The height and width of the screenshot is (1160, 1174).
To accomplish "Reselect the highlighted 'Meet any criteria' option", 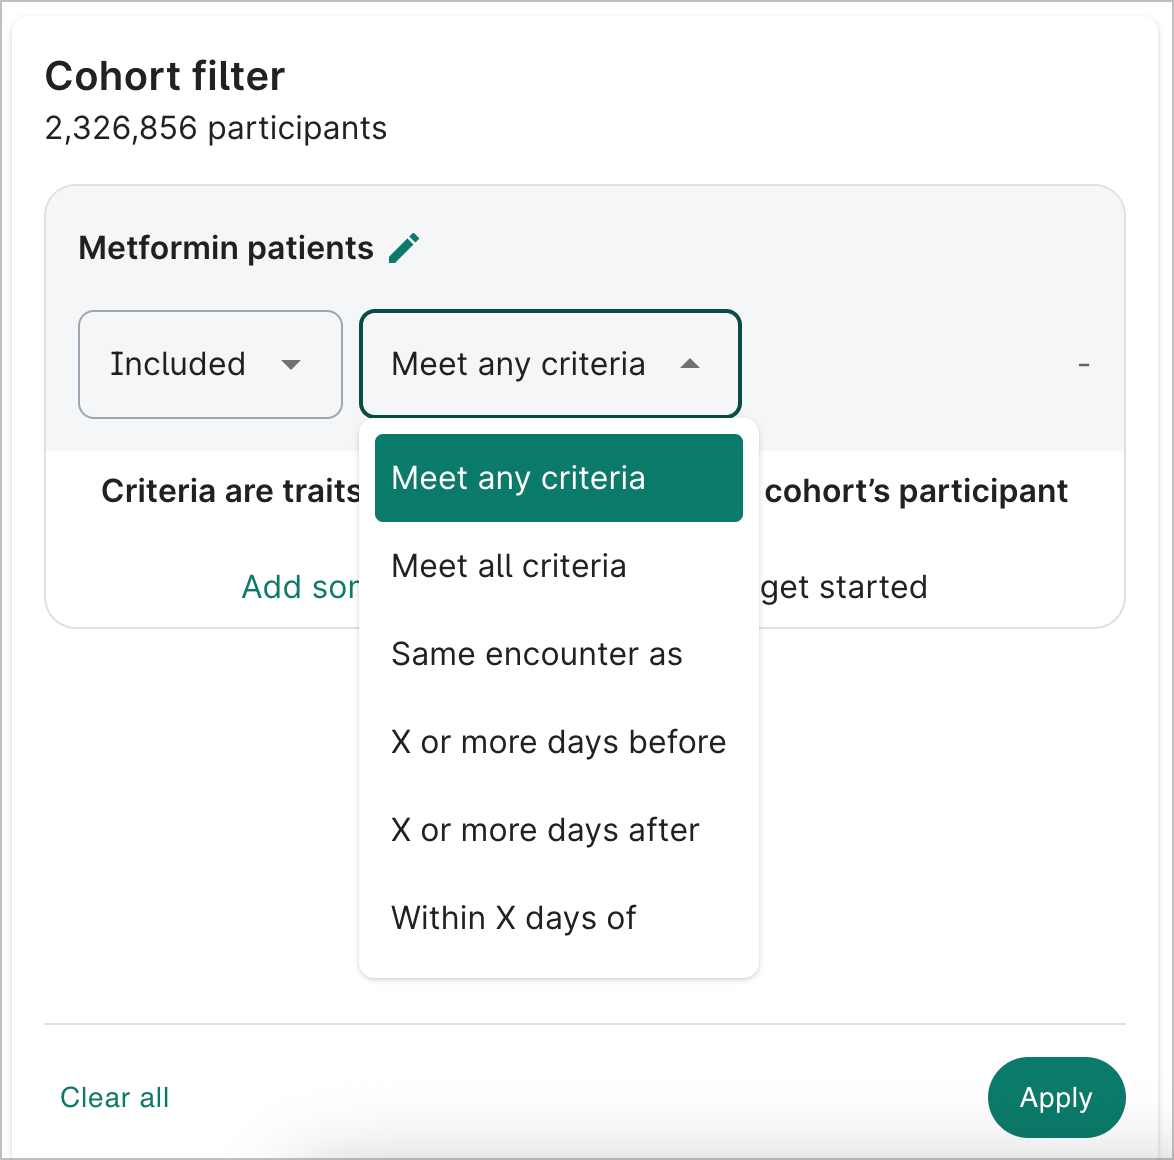I will coord(558,478).
